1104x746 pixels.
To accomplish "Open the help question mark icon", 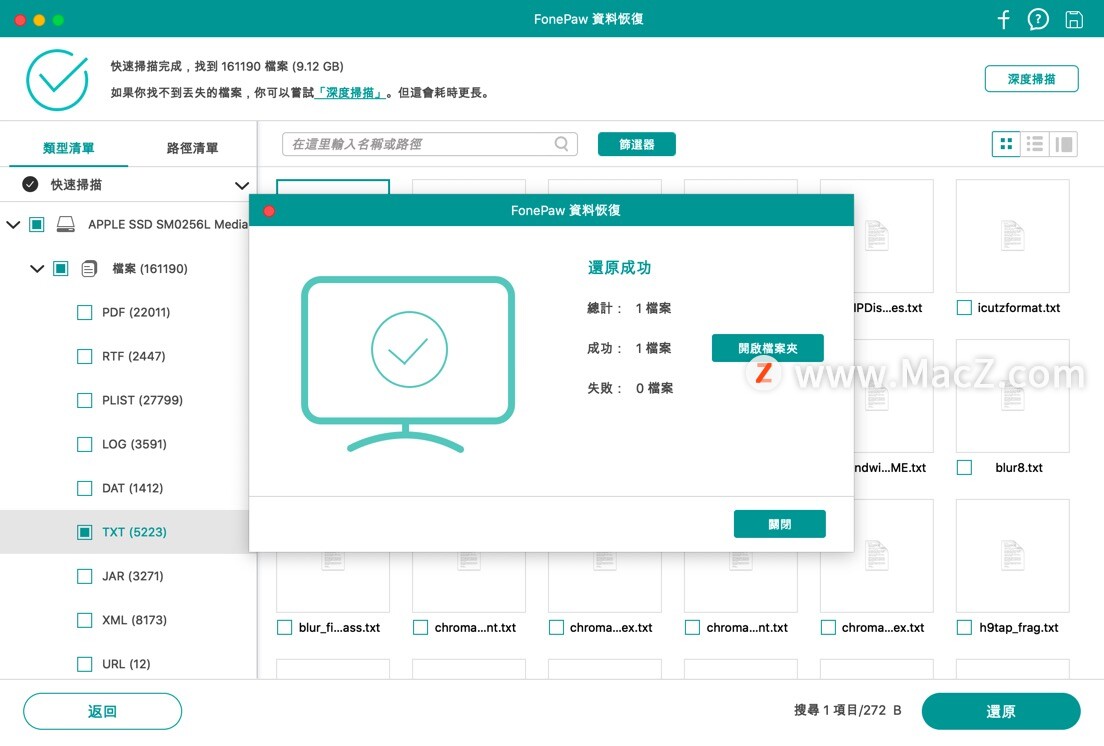I will coord(1038,19).
